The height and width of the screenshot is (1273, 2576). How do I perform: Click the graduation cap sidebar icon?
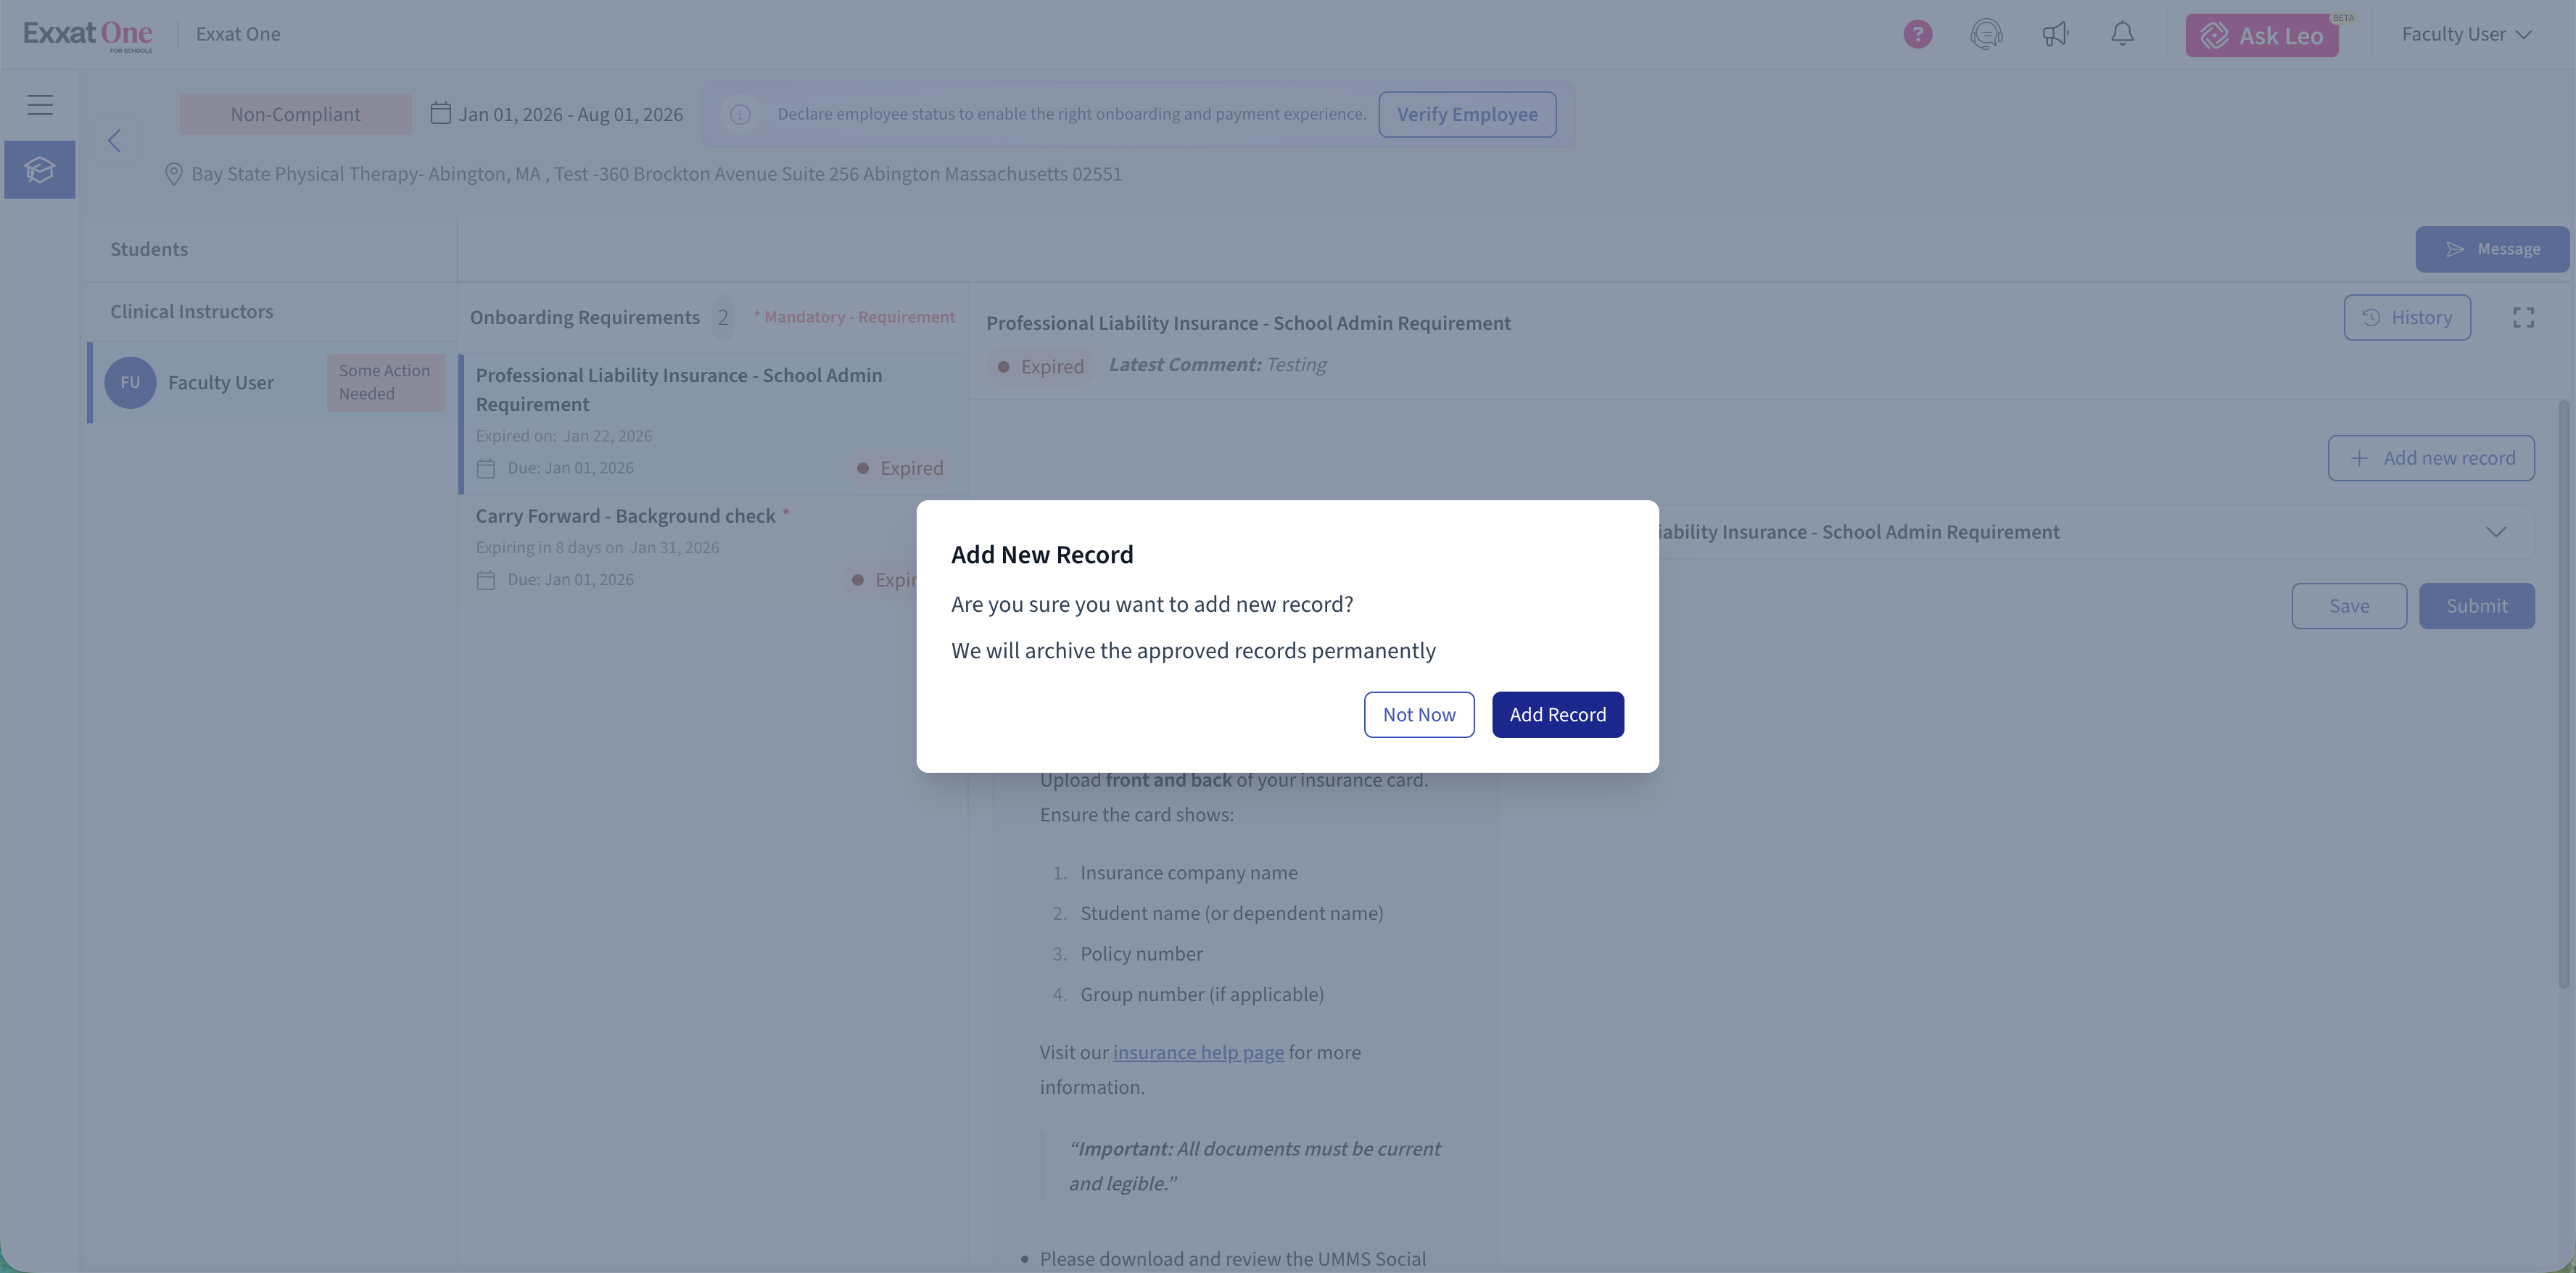40,169
